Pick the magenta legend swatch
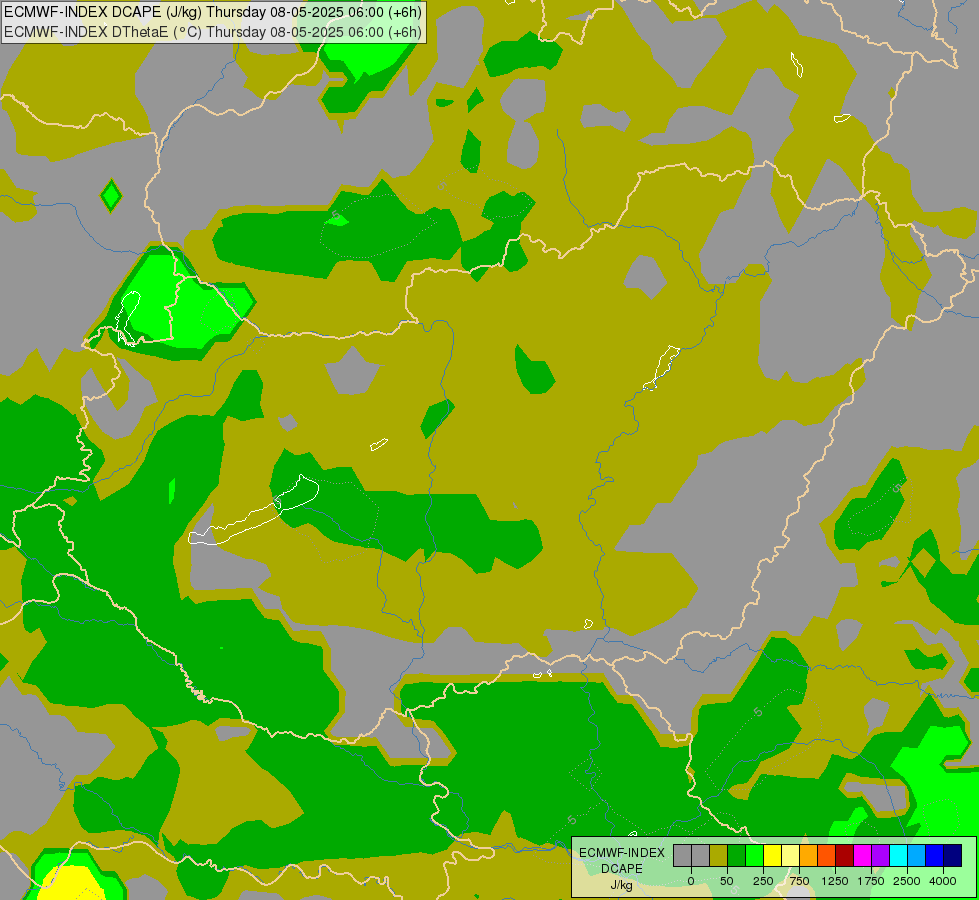Screen dimensions: 979x900 [863, 856]
